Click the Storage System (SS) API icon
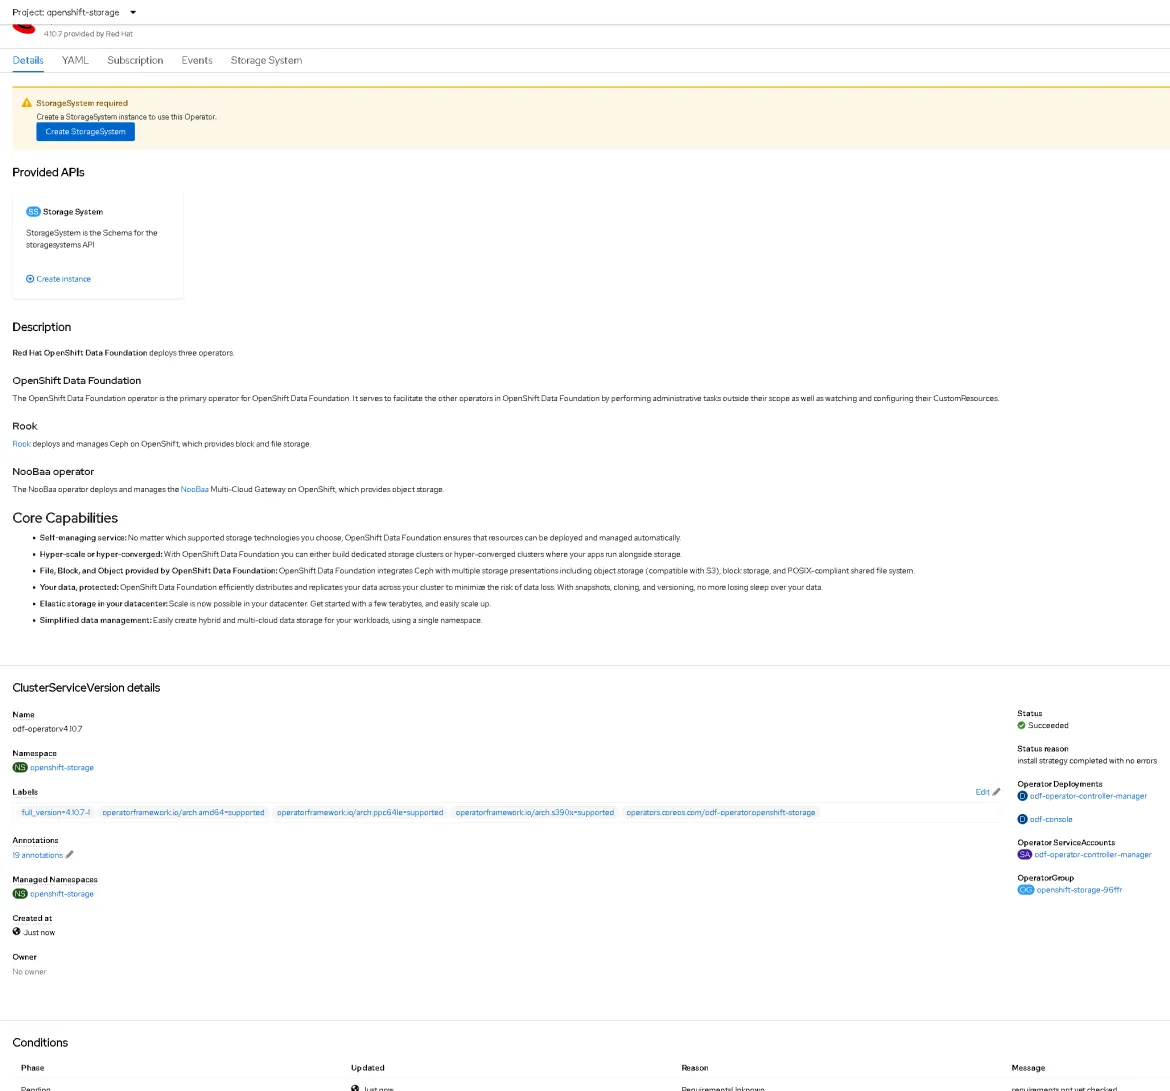The width and height of the screenshot is (1170, 1091). click(x=32, y=211)
